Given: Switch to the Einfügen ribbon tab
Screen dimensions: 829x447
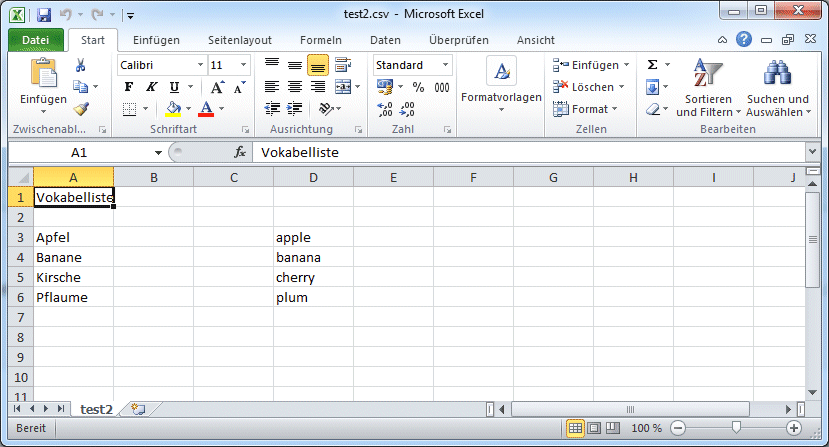Looking at the screenshot, I should pyautogui.click(x=156, y=40).
